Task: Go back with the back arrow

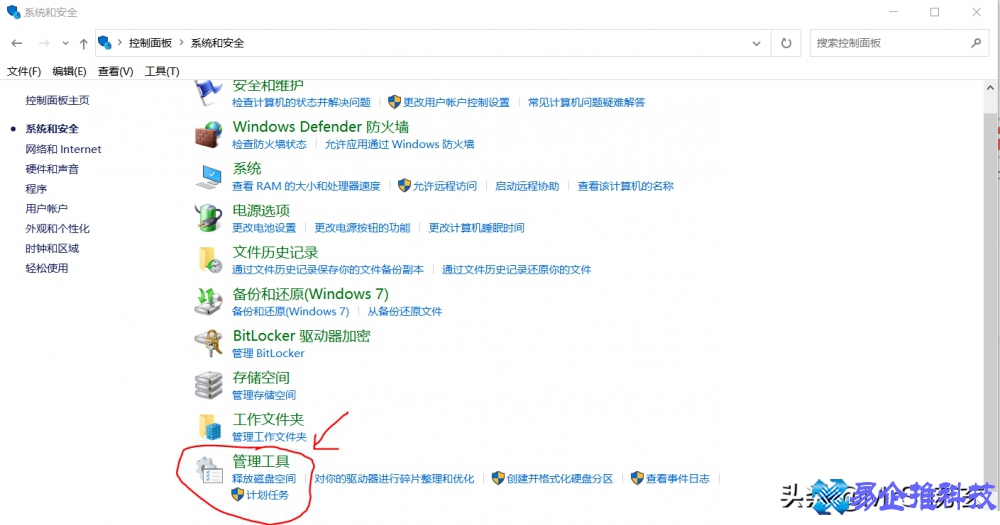Action: (x=17, y=43)
